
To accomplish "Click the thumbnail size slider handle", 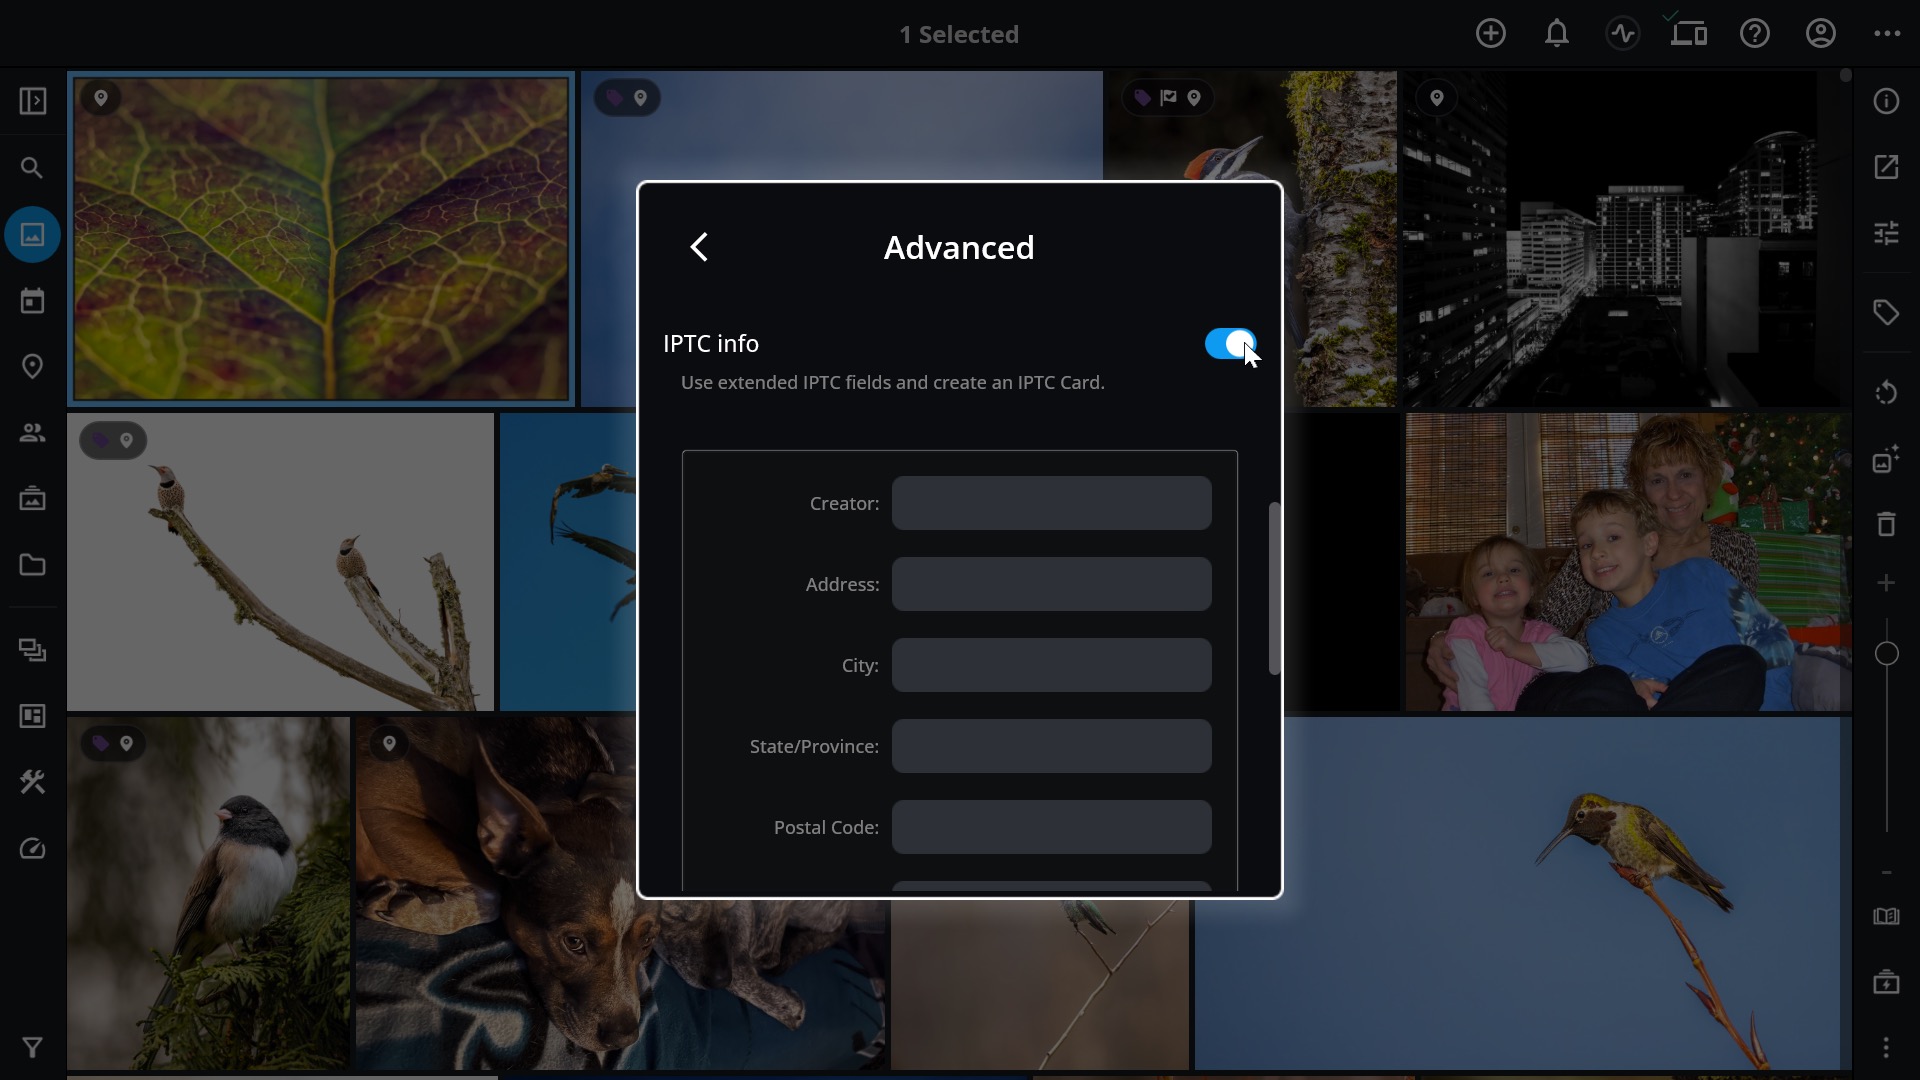I will tap(1886, 654).
